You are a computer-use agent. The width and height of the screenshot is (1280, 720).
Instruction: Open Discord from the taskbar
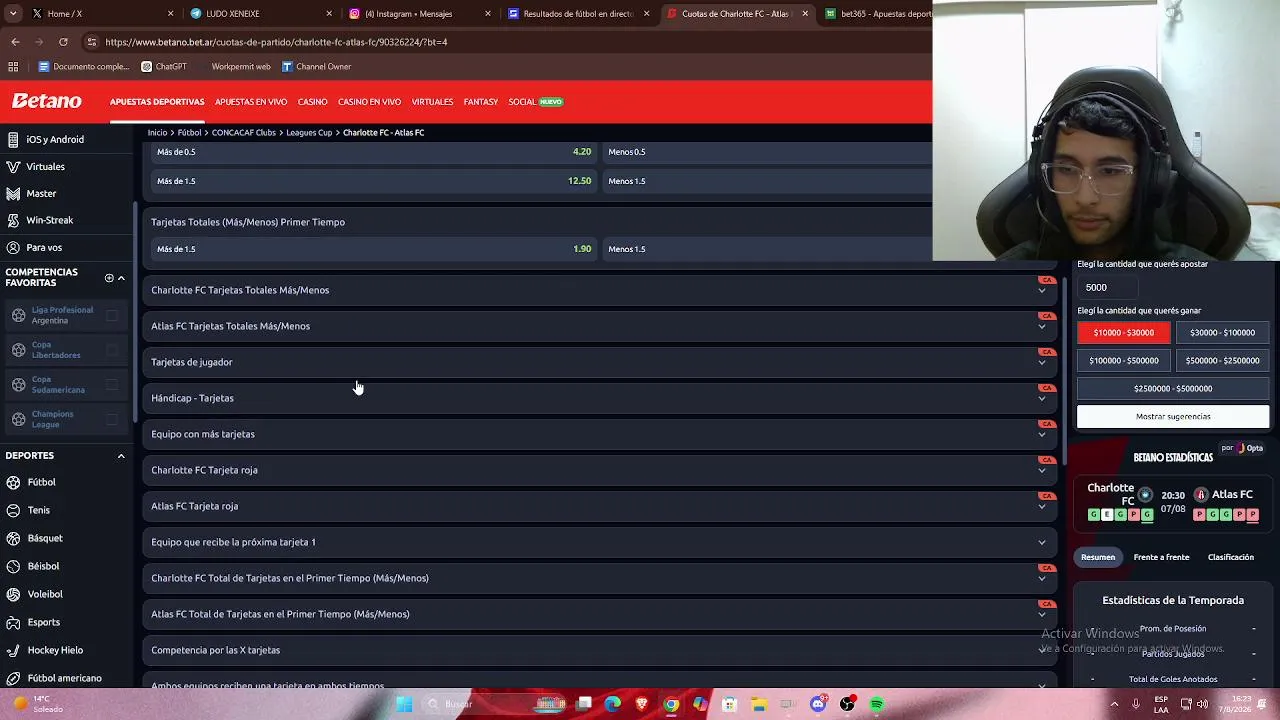(818, 704)
